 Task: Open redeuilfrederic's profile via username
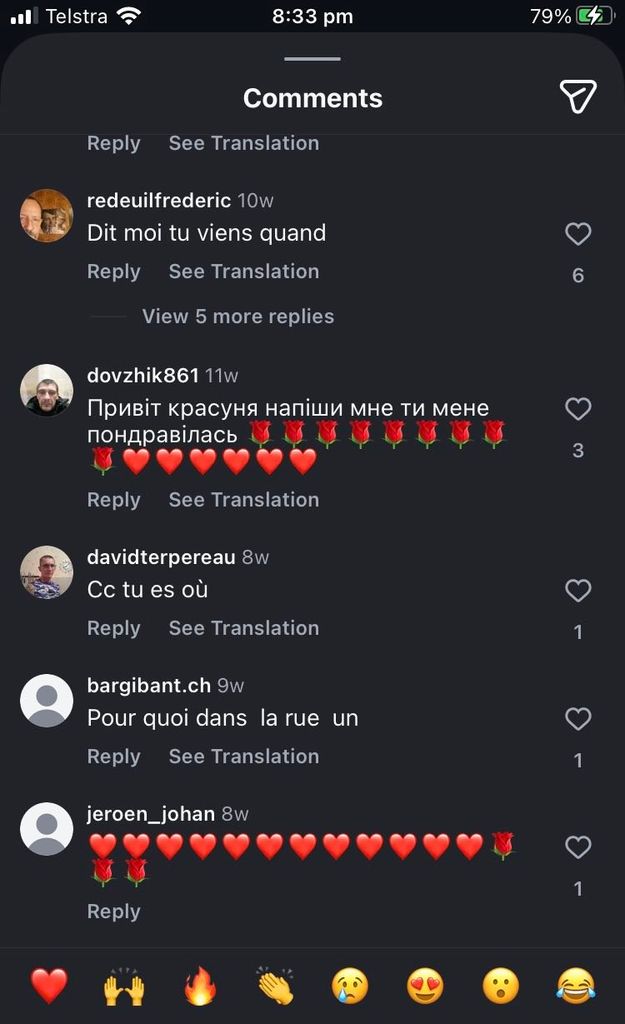(x=159, y=200)
